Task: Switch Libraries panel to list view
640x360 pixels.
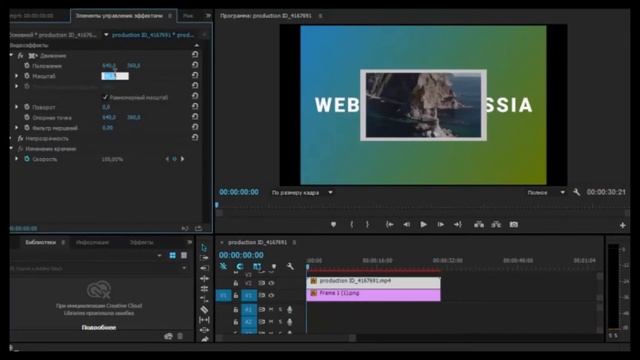Action: coord(184,255)
